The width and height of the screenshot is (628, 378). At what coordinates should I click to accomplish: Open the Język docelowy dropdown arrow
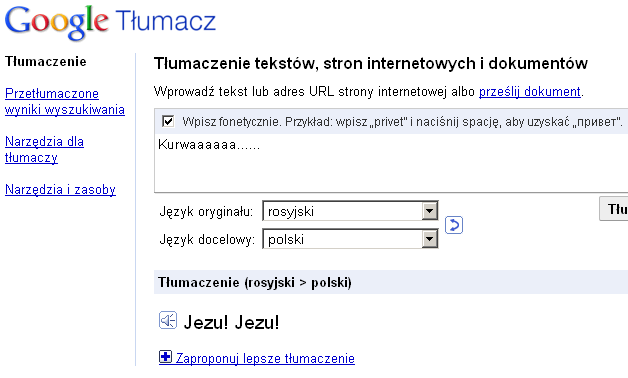429,239
